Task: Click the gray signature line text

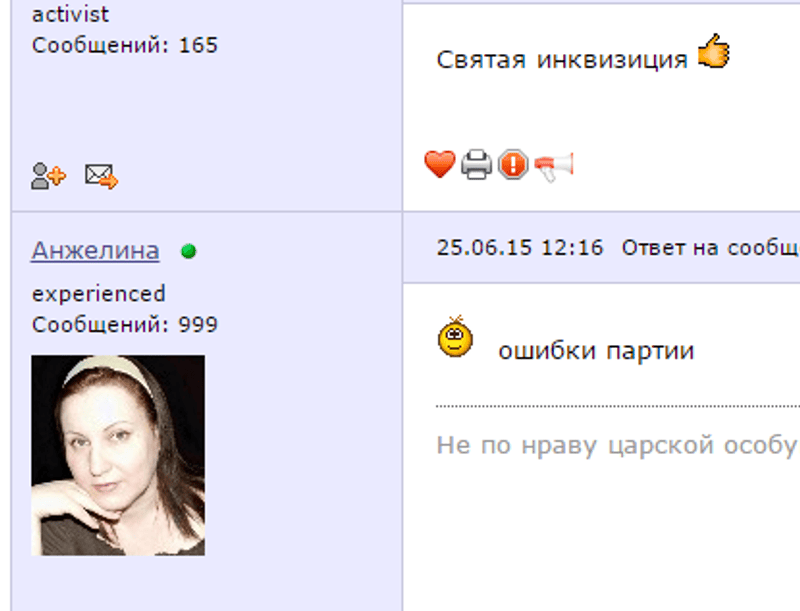Action: pos(618,445)
